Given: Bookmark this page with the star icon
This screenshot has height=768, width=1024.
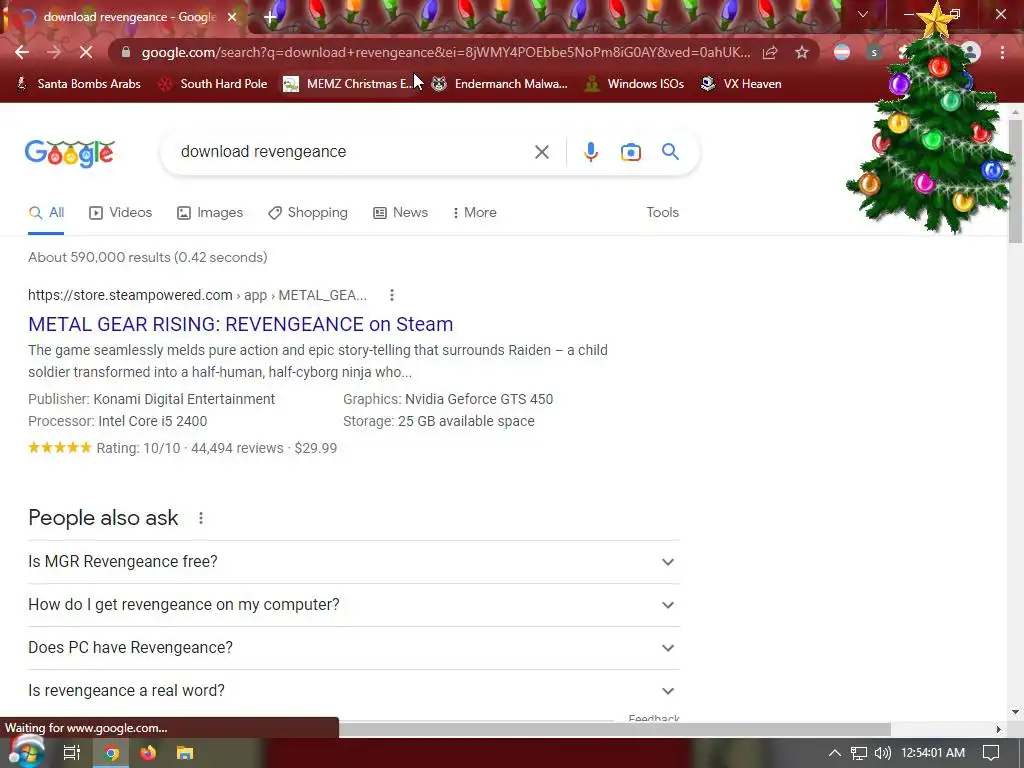Looking at the screenshot, I should coord(802,52).
